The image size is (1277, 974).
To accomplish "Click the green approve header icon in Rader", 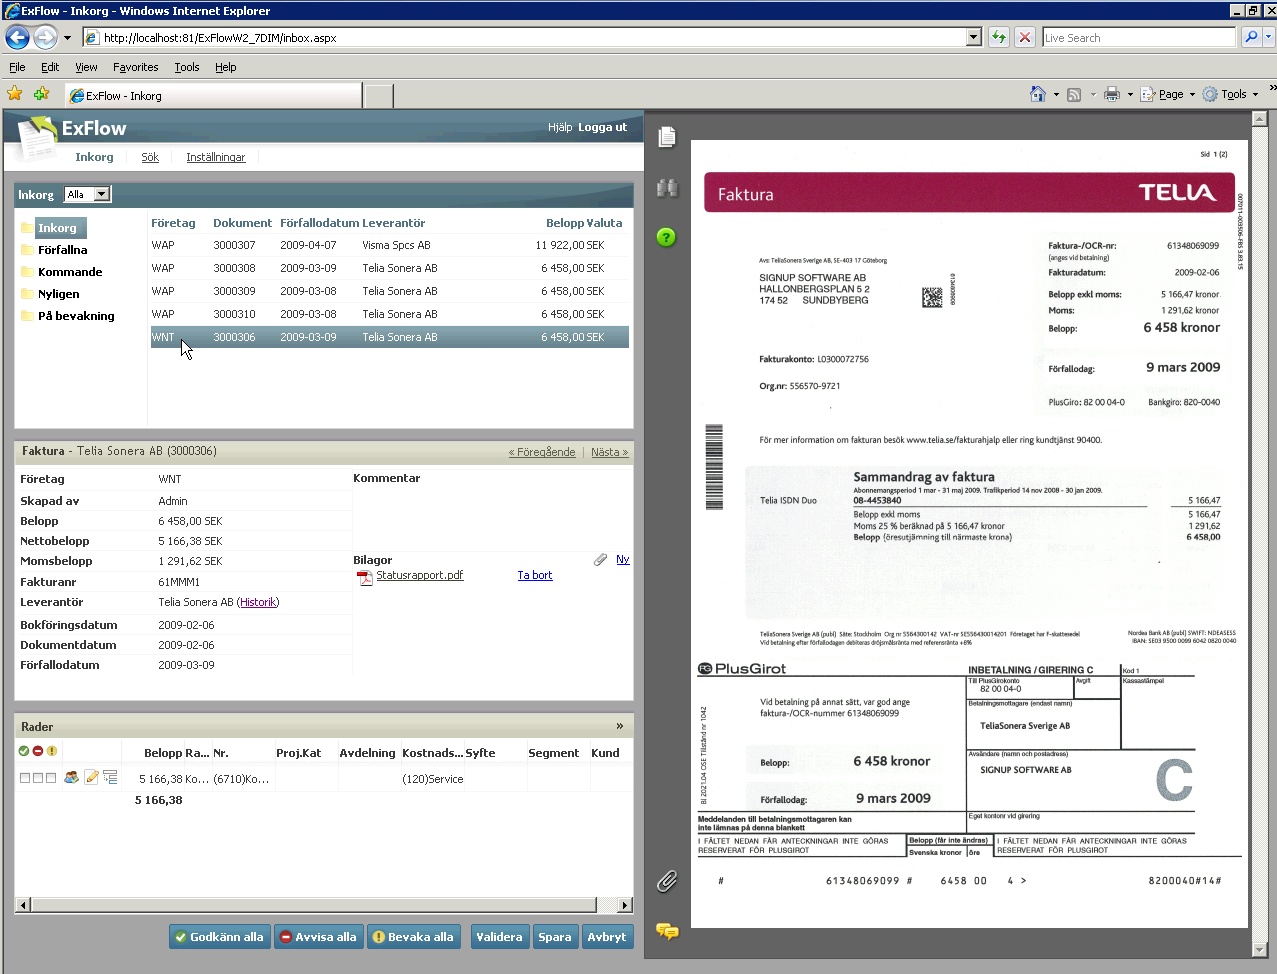I will click(24, 751).
